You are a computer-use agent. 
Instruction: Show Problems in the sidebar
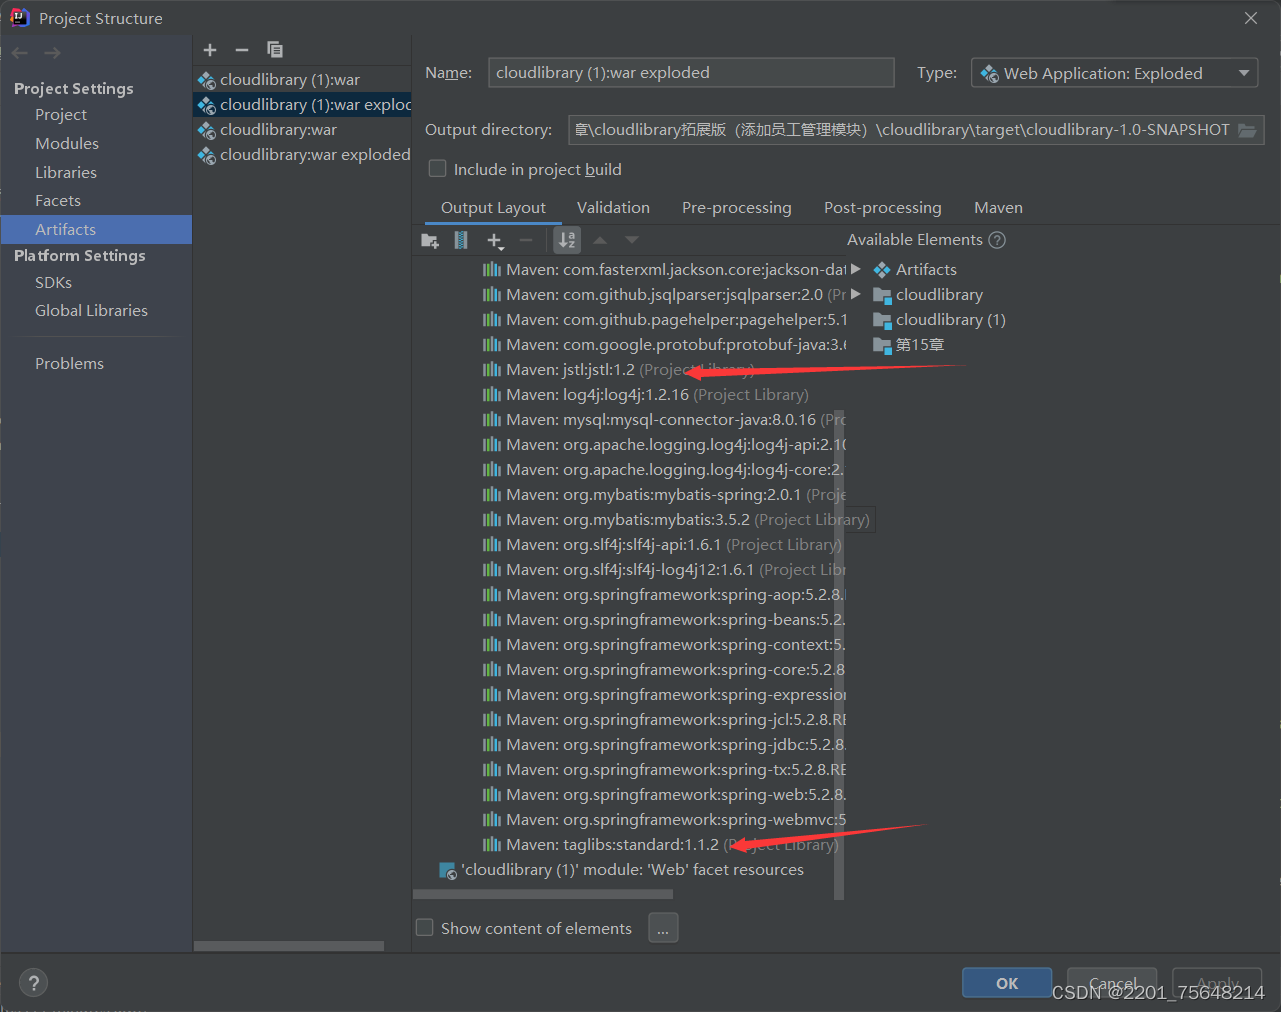tap(69, 364)
